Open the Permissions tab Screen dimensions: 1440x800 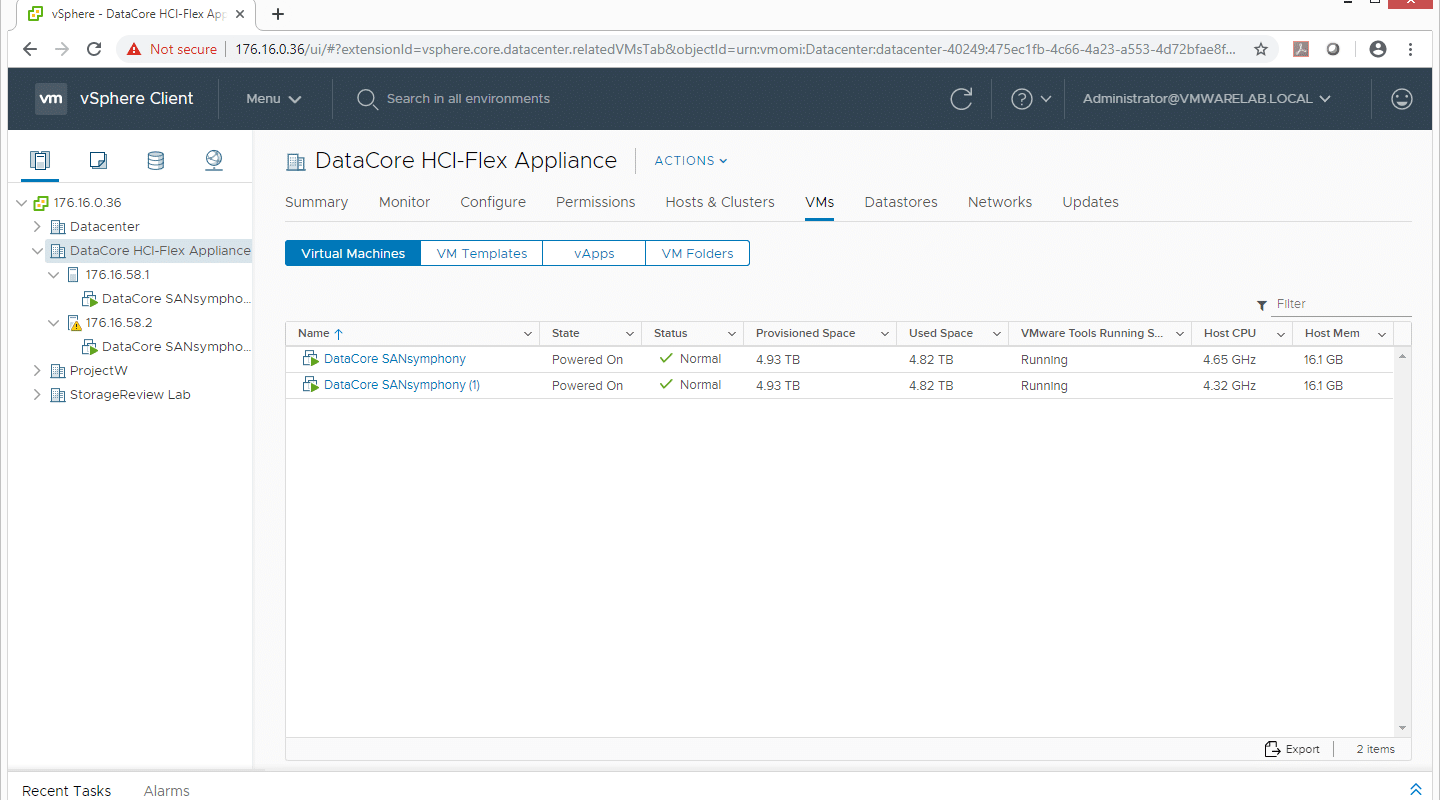click(x=596, y=202)
